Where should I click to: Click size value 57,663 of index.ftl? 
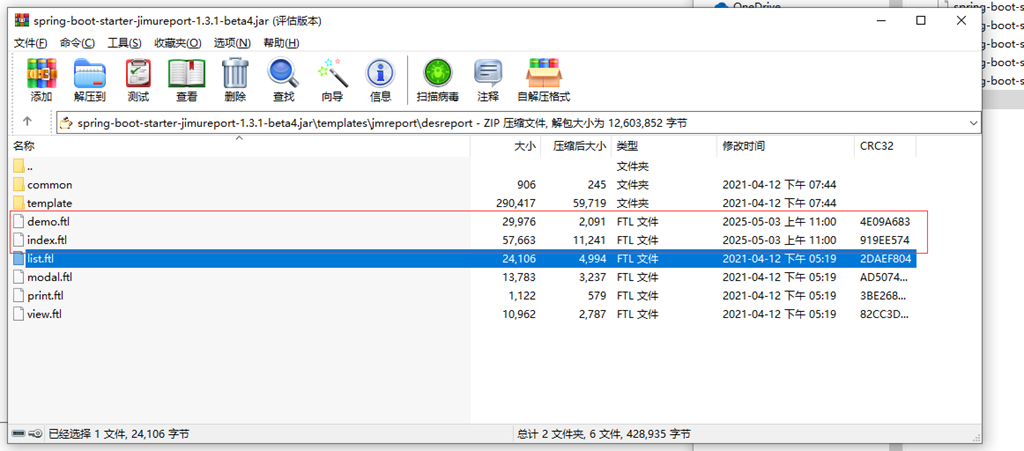518,240
